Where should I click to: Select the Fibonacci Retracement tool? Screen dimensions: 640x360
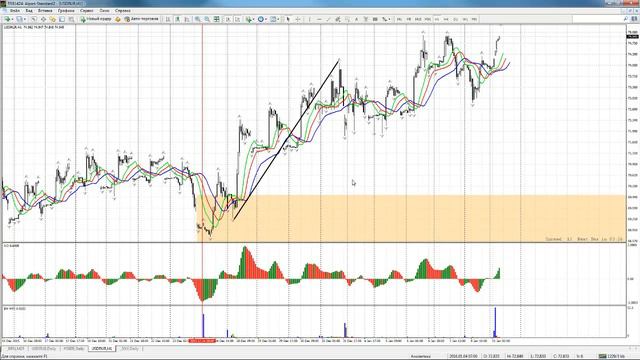click(x=348, y=19)
